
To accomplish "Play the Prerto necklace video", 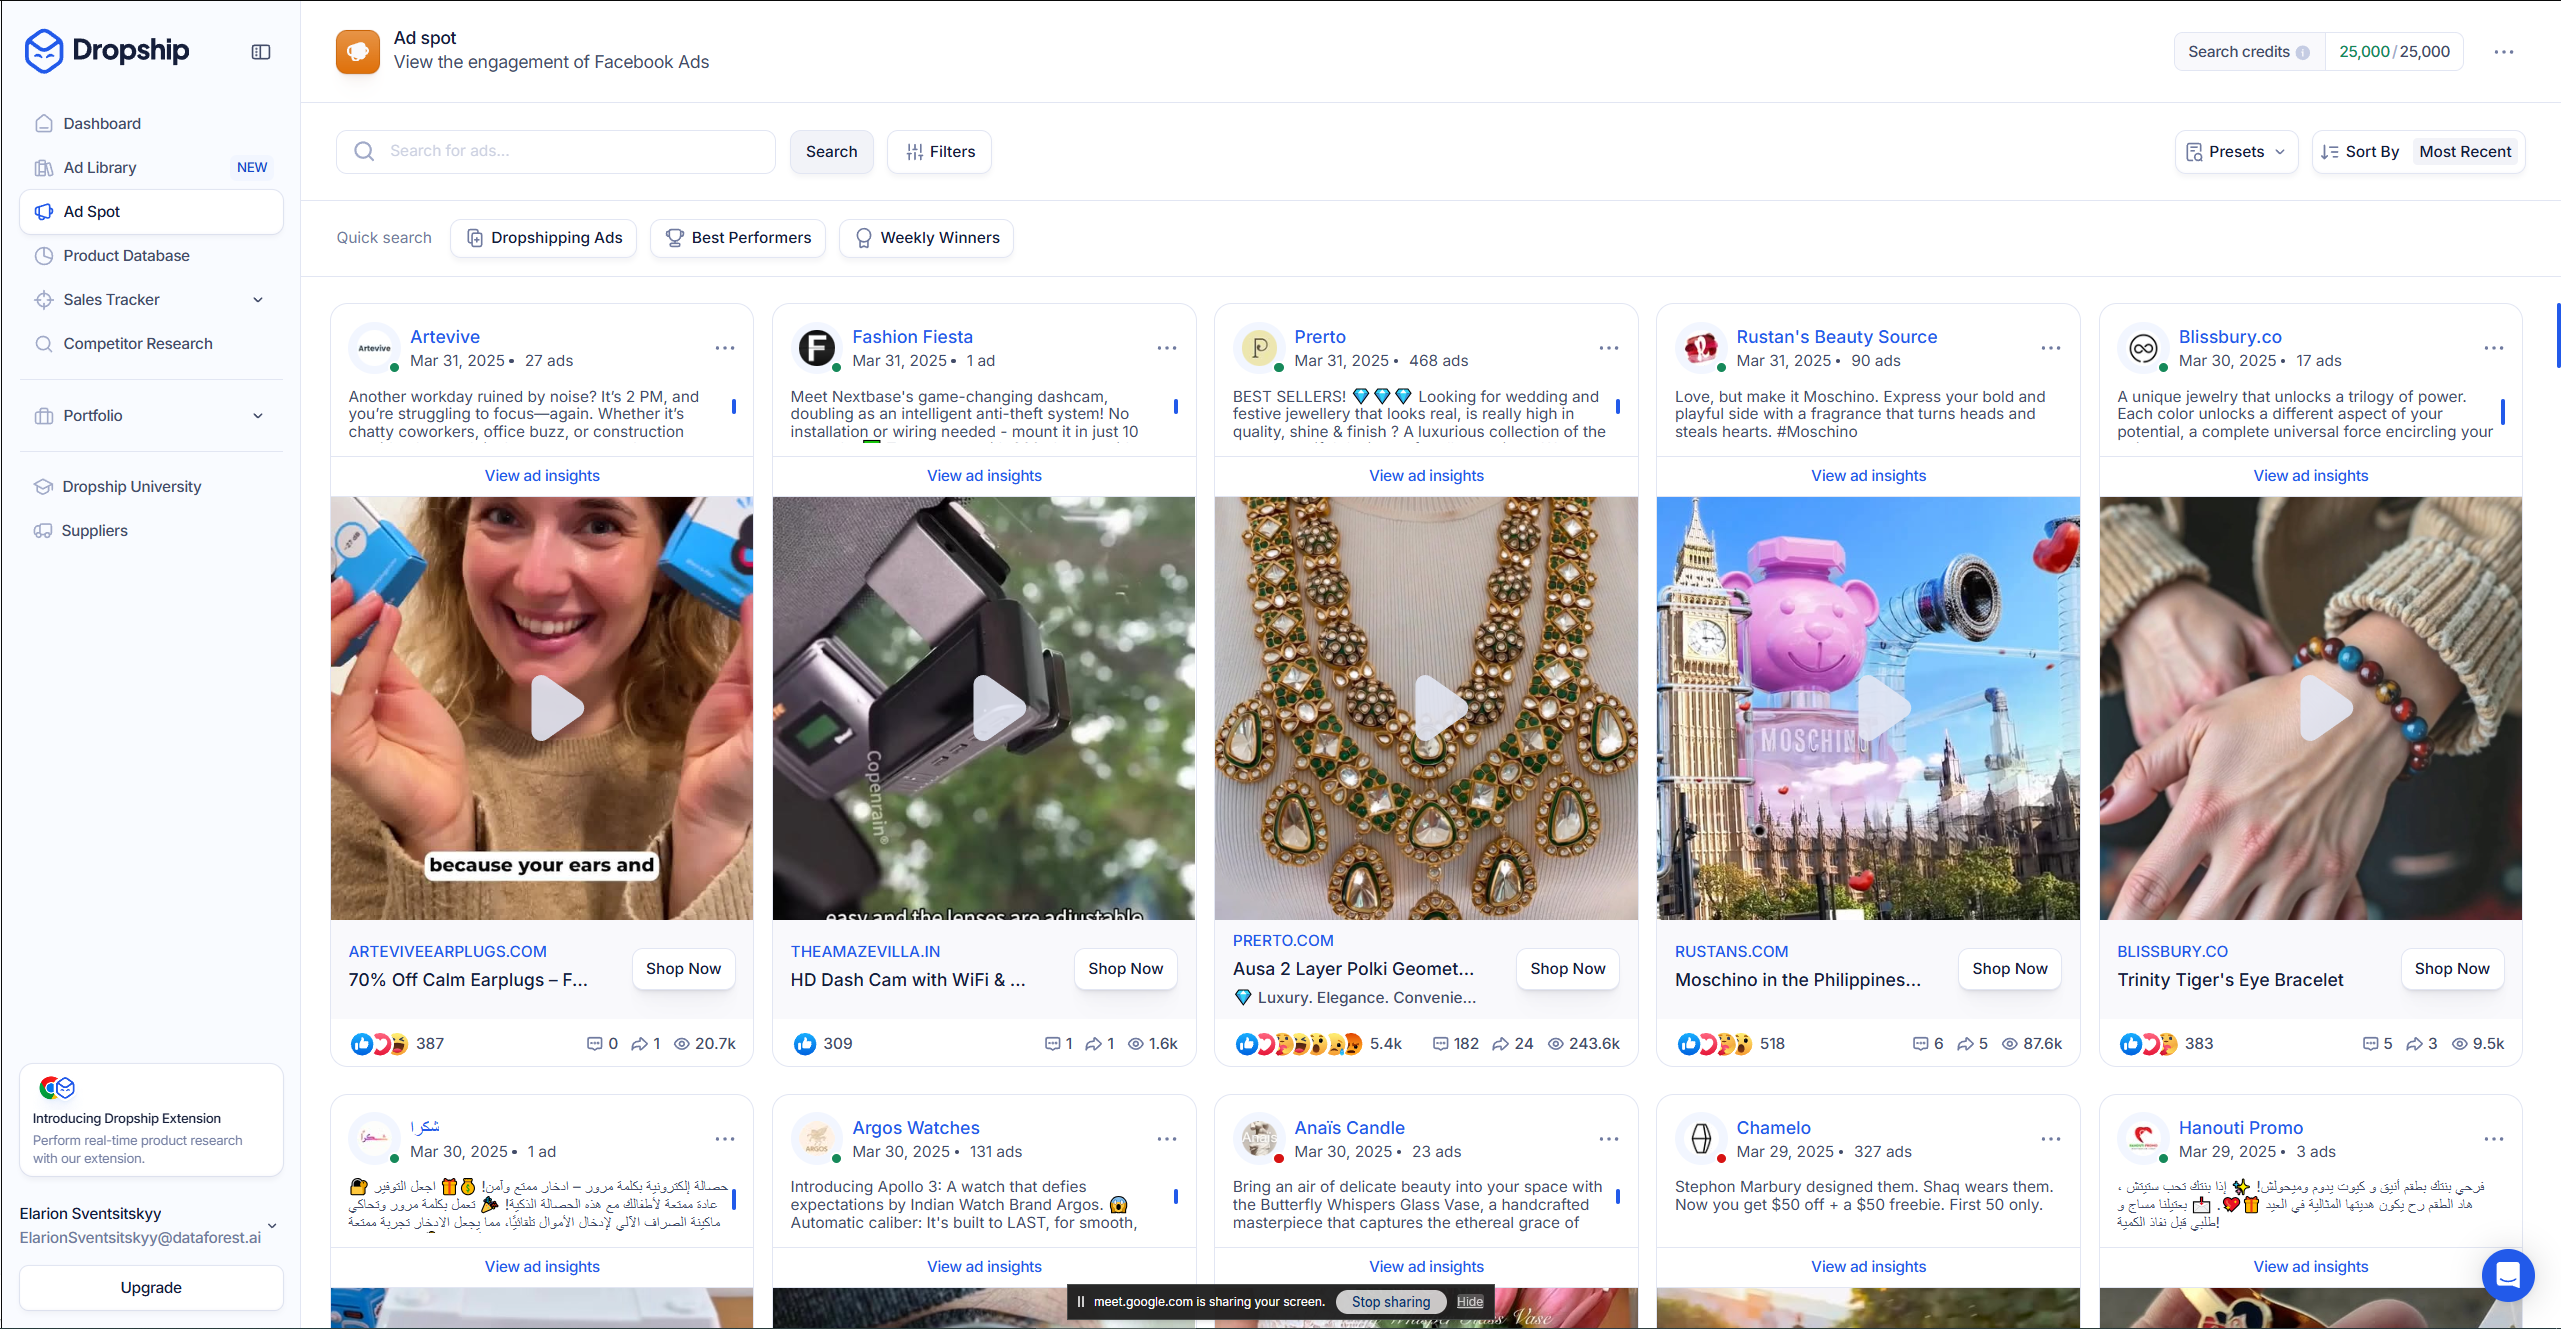I will click(1440, 708).
